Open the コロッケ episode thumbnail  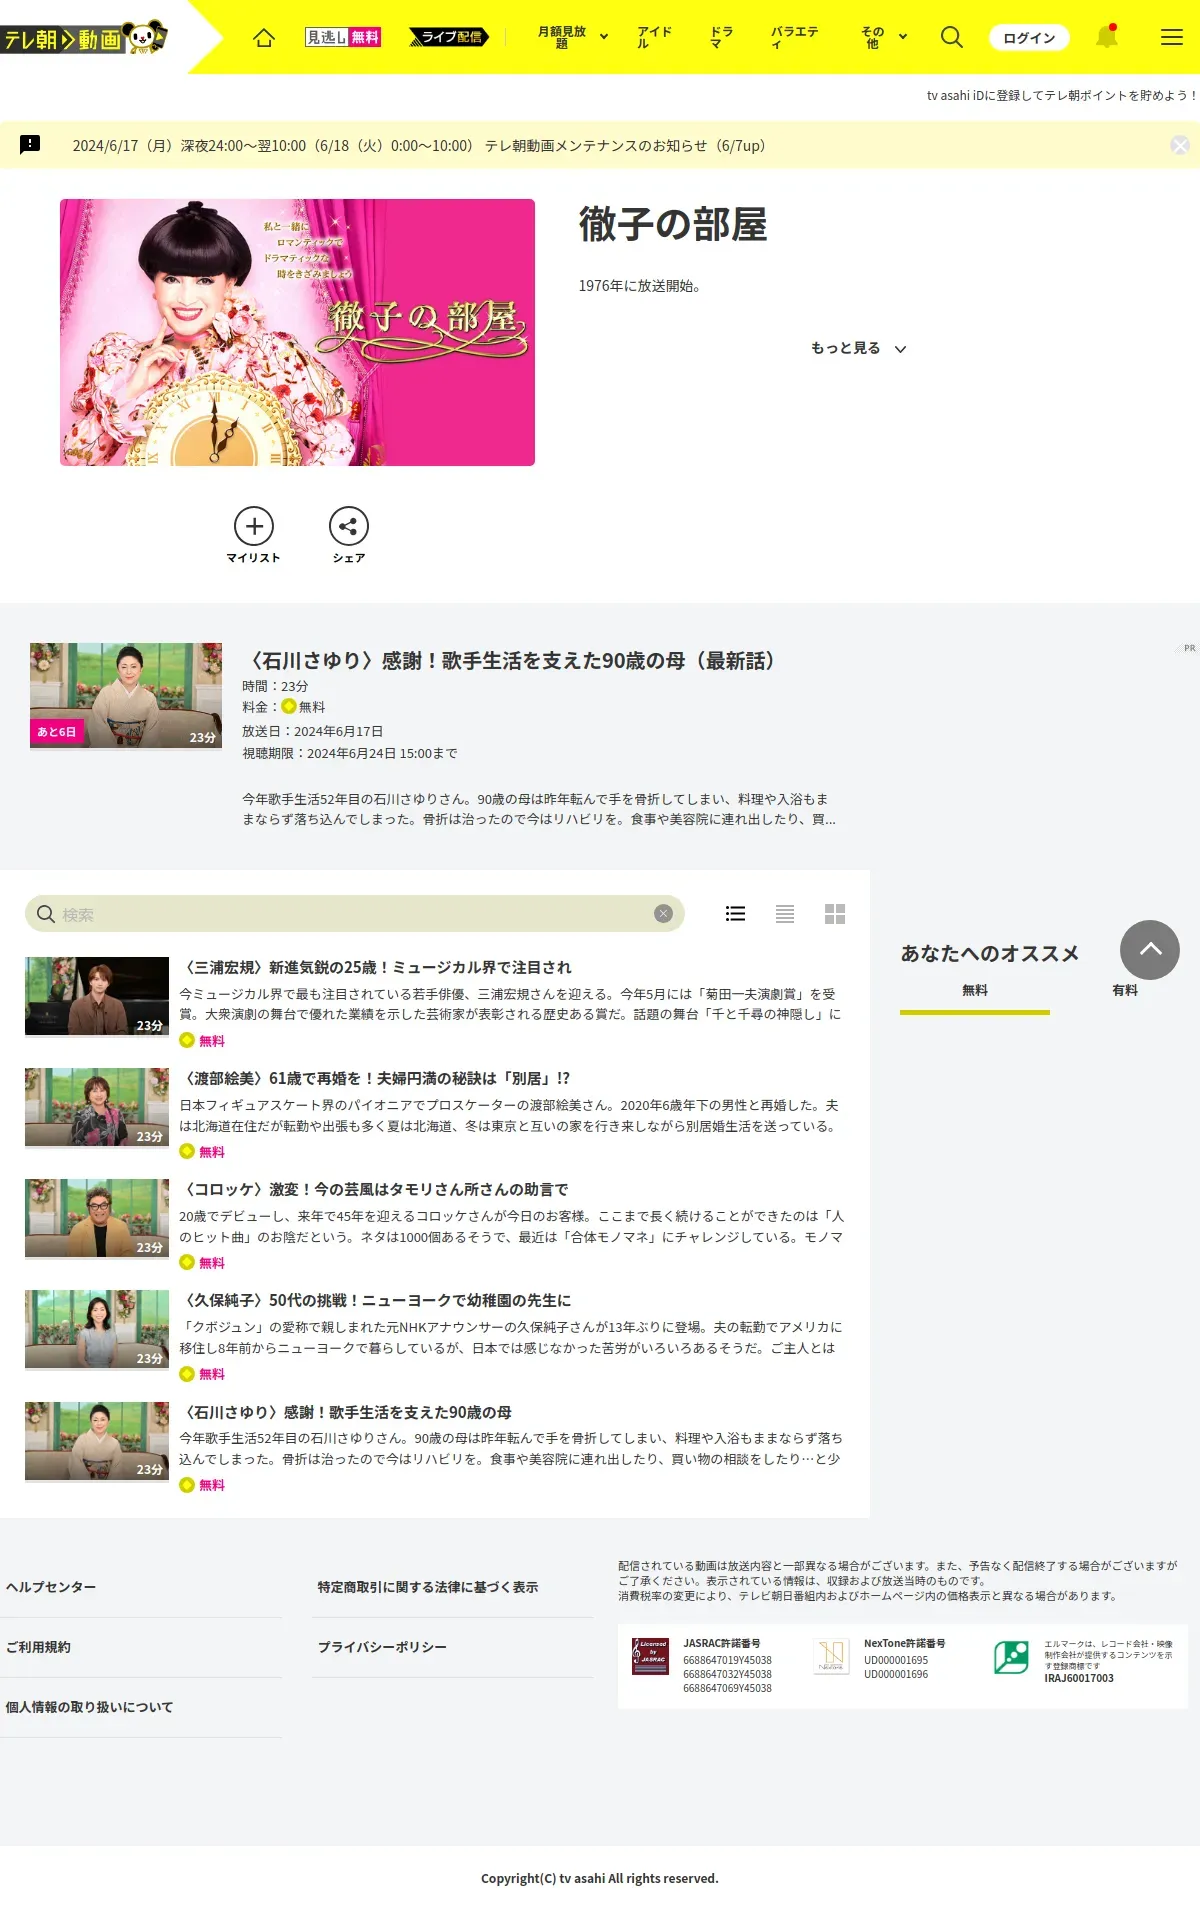pos(97,1218)
